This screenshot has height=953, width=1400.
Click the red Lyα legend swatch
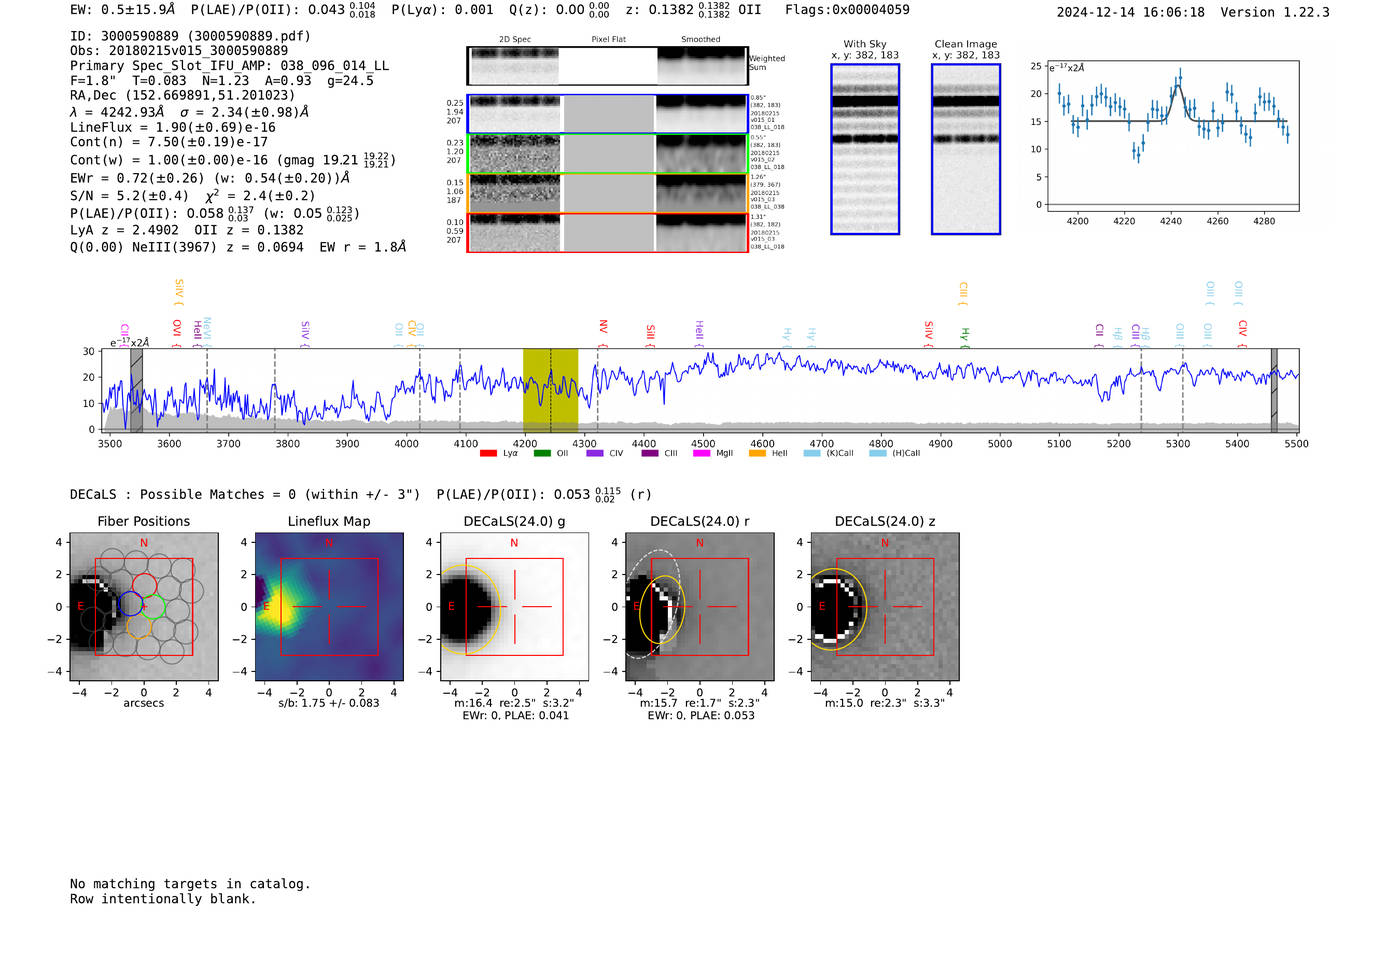[x=489, y=453]
